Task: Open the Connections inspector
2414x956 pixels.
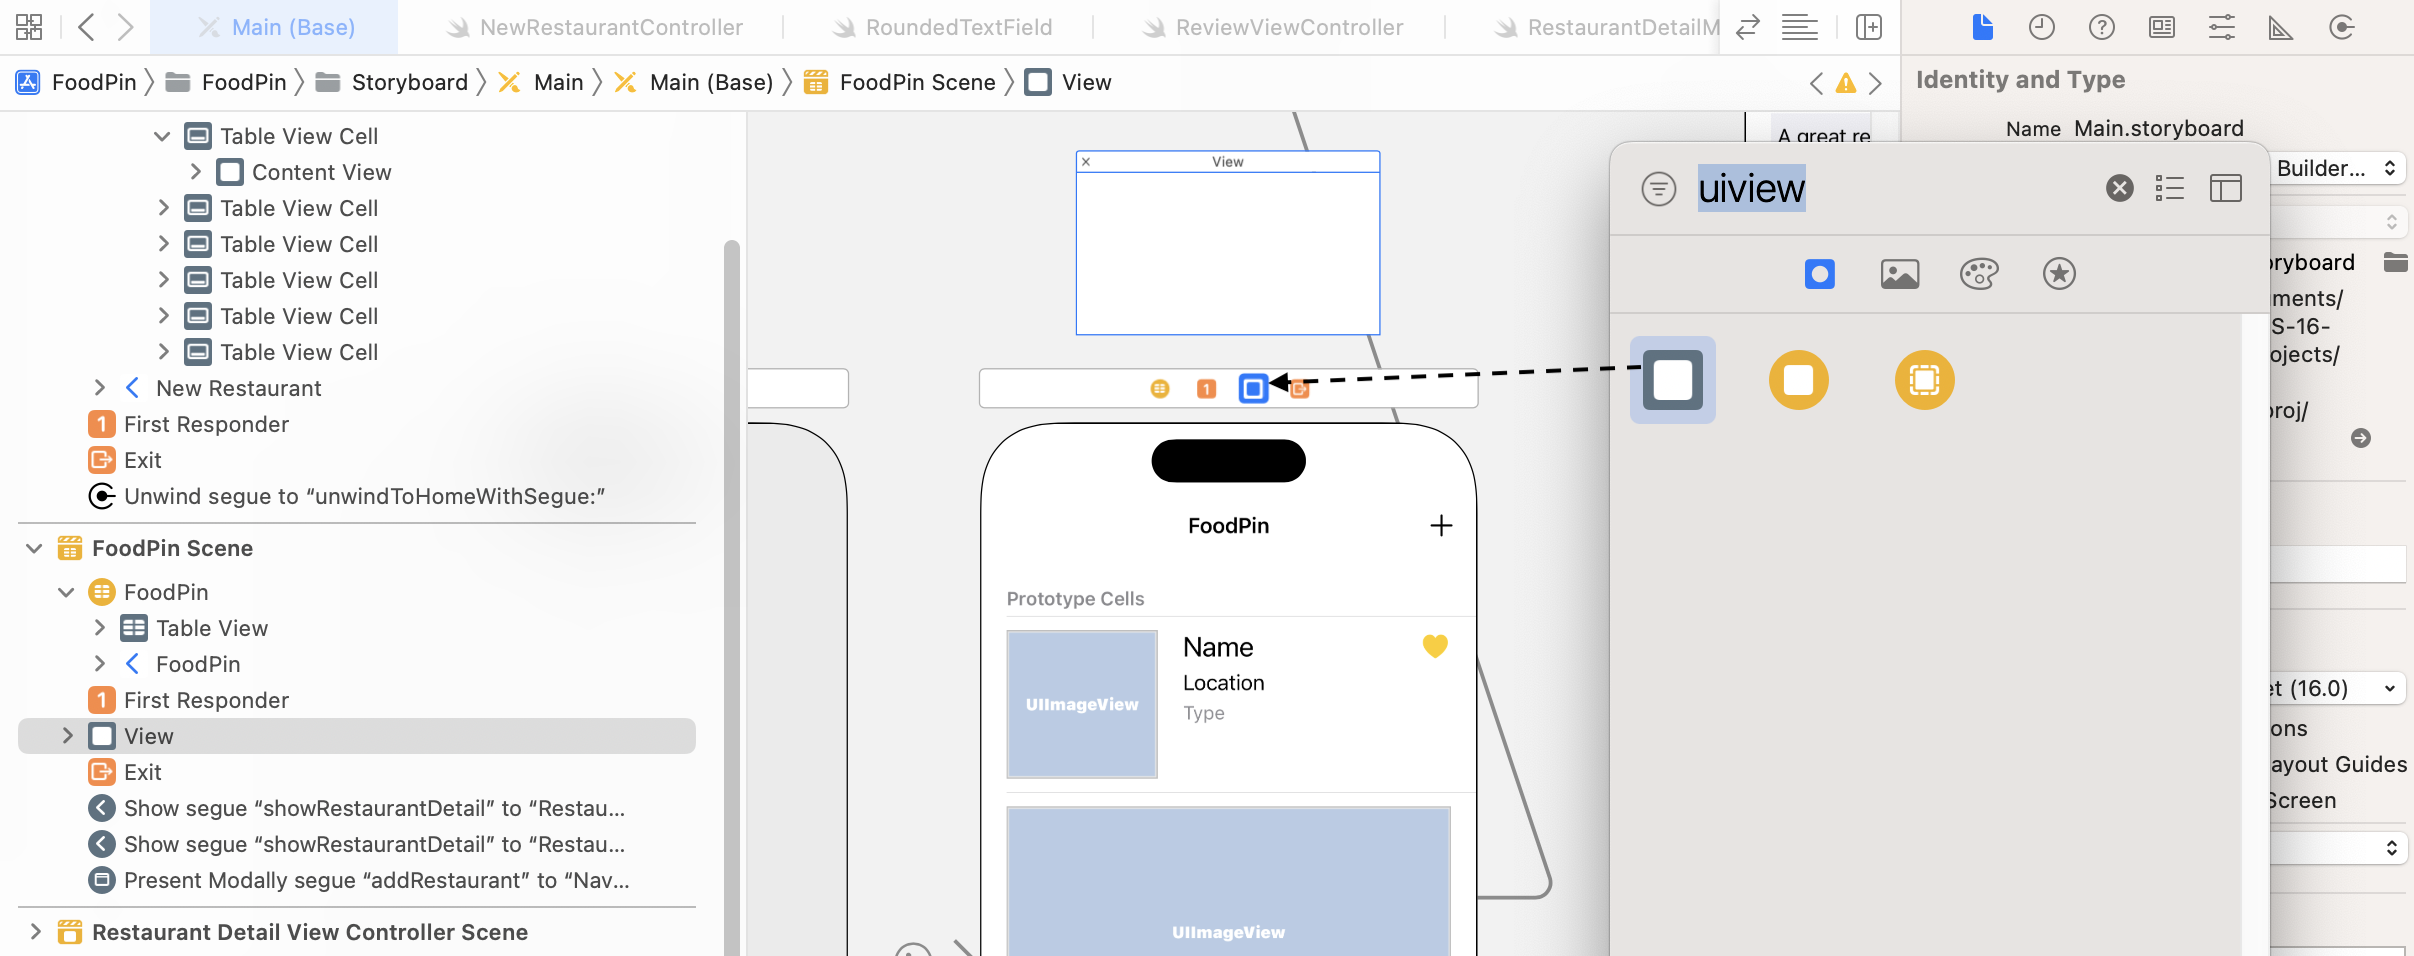Action: tap(2342, 27)
